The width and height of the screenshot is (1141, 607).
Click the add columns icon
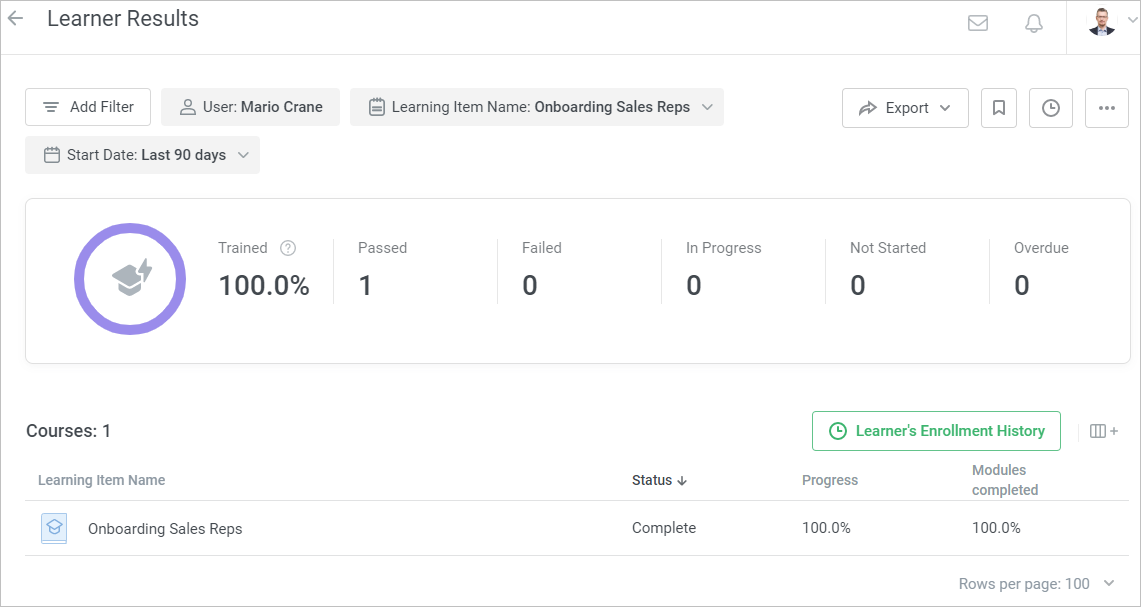pyautogui.click(x=1104, y=431)
